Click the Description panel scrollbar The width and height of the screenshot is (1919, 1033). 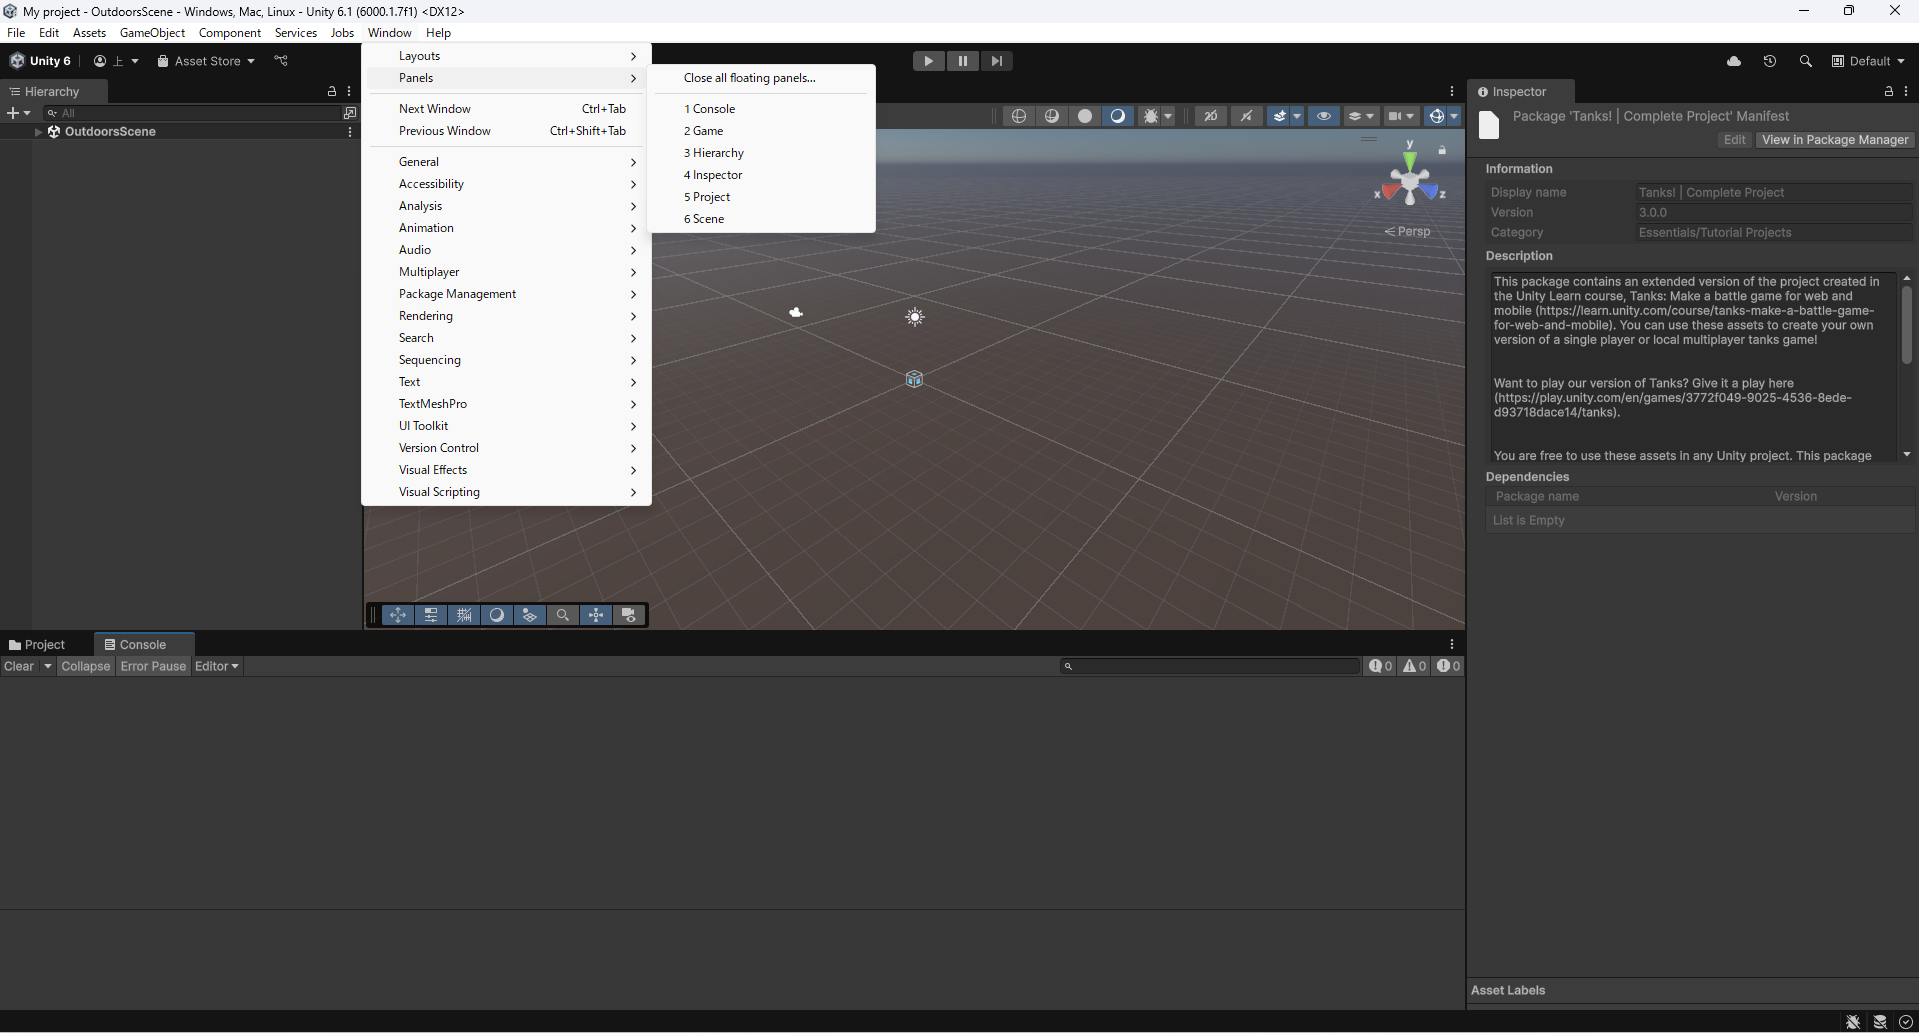click(1907, 323)
